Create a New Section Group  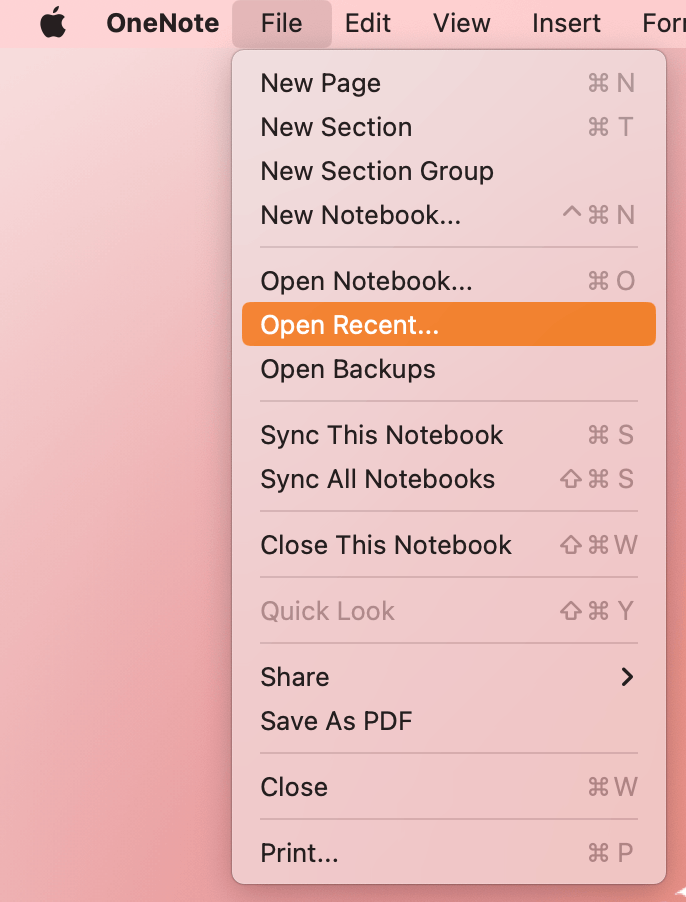[x=377, y=171]
